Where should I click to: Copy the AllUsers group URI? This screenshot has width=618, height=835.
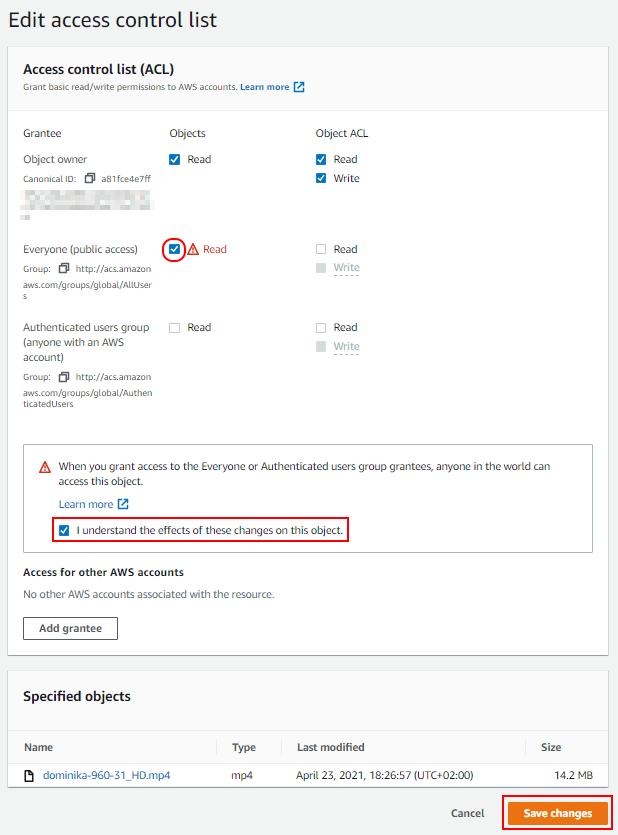pyautogui.click(x=64, y=268)
